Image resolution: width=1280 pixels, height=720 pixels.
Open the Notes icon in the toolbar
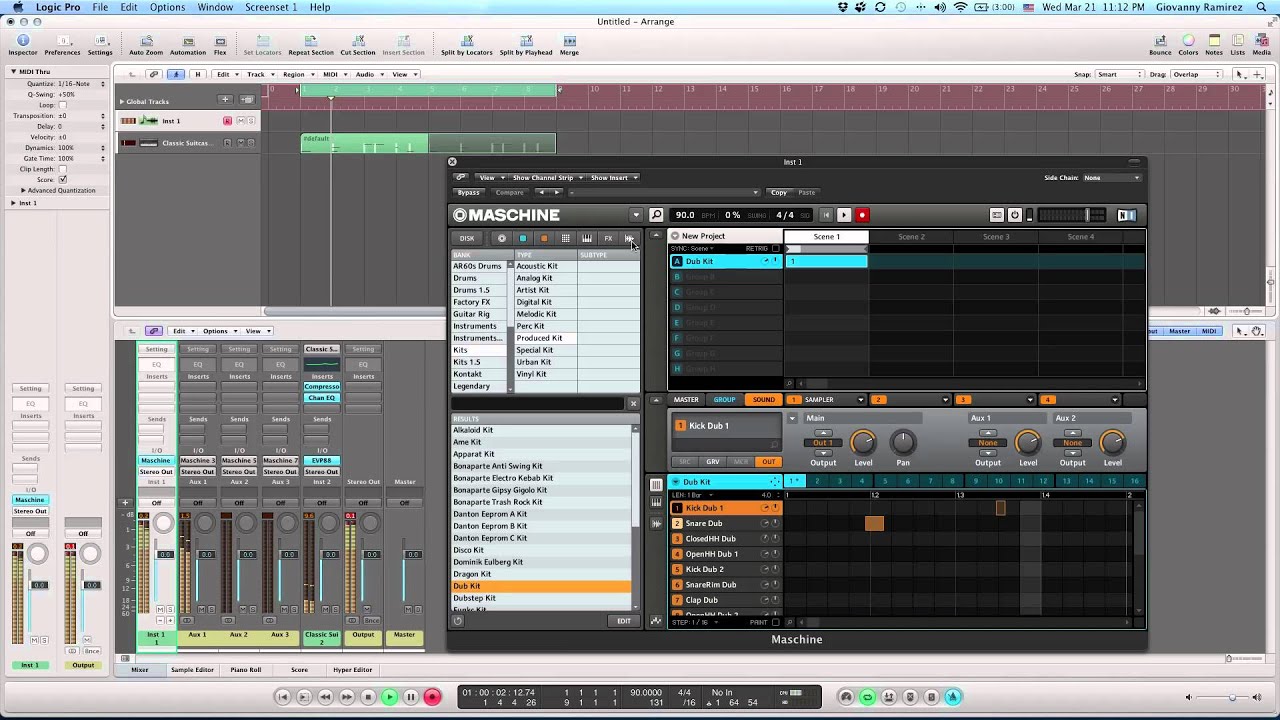[x=1214, y=45]
